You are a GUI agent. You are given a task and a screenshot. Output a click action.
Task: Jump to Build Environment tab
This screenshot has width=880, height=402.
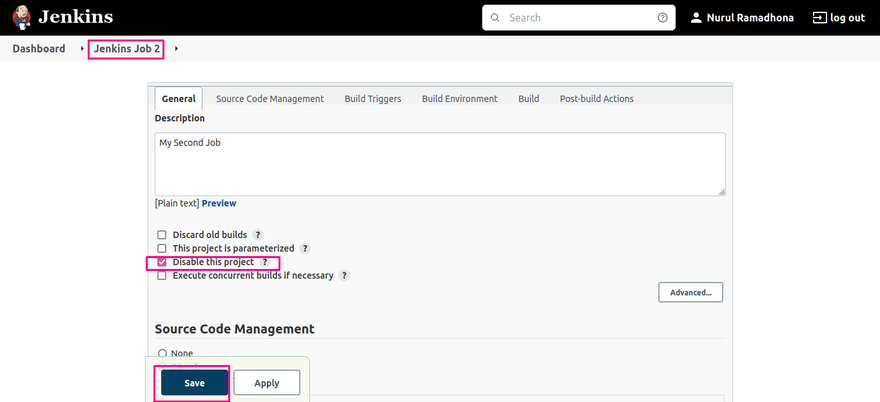click(460, 99)
